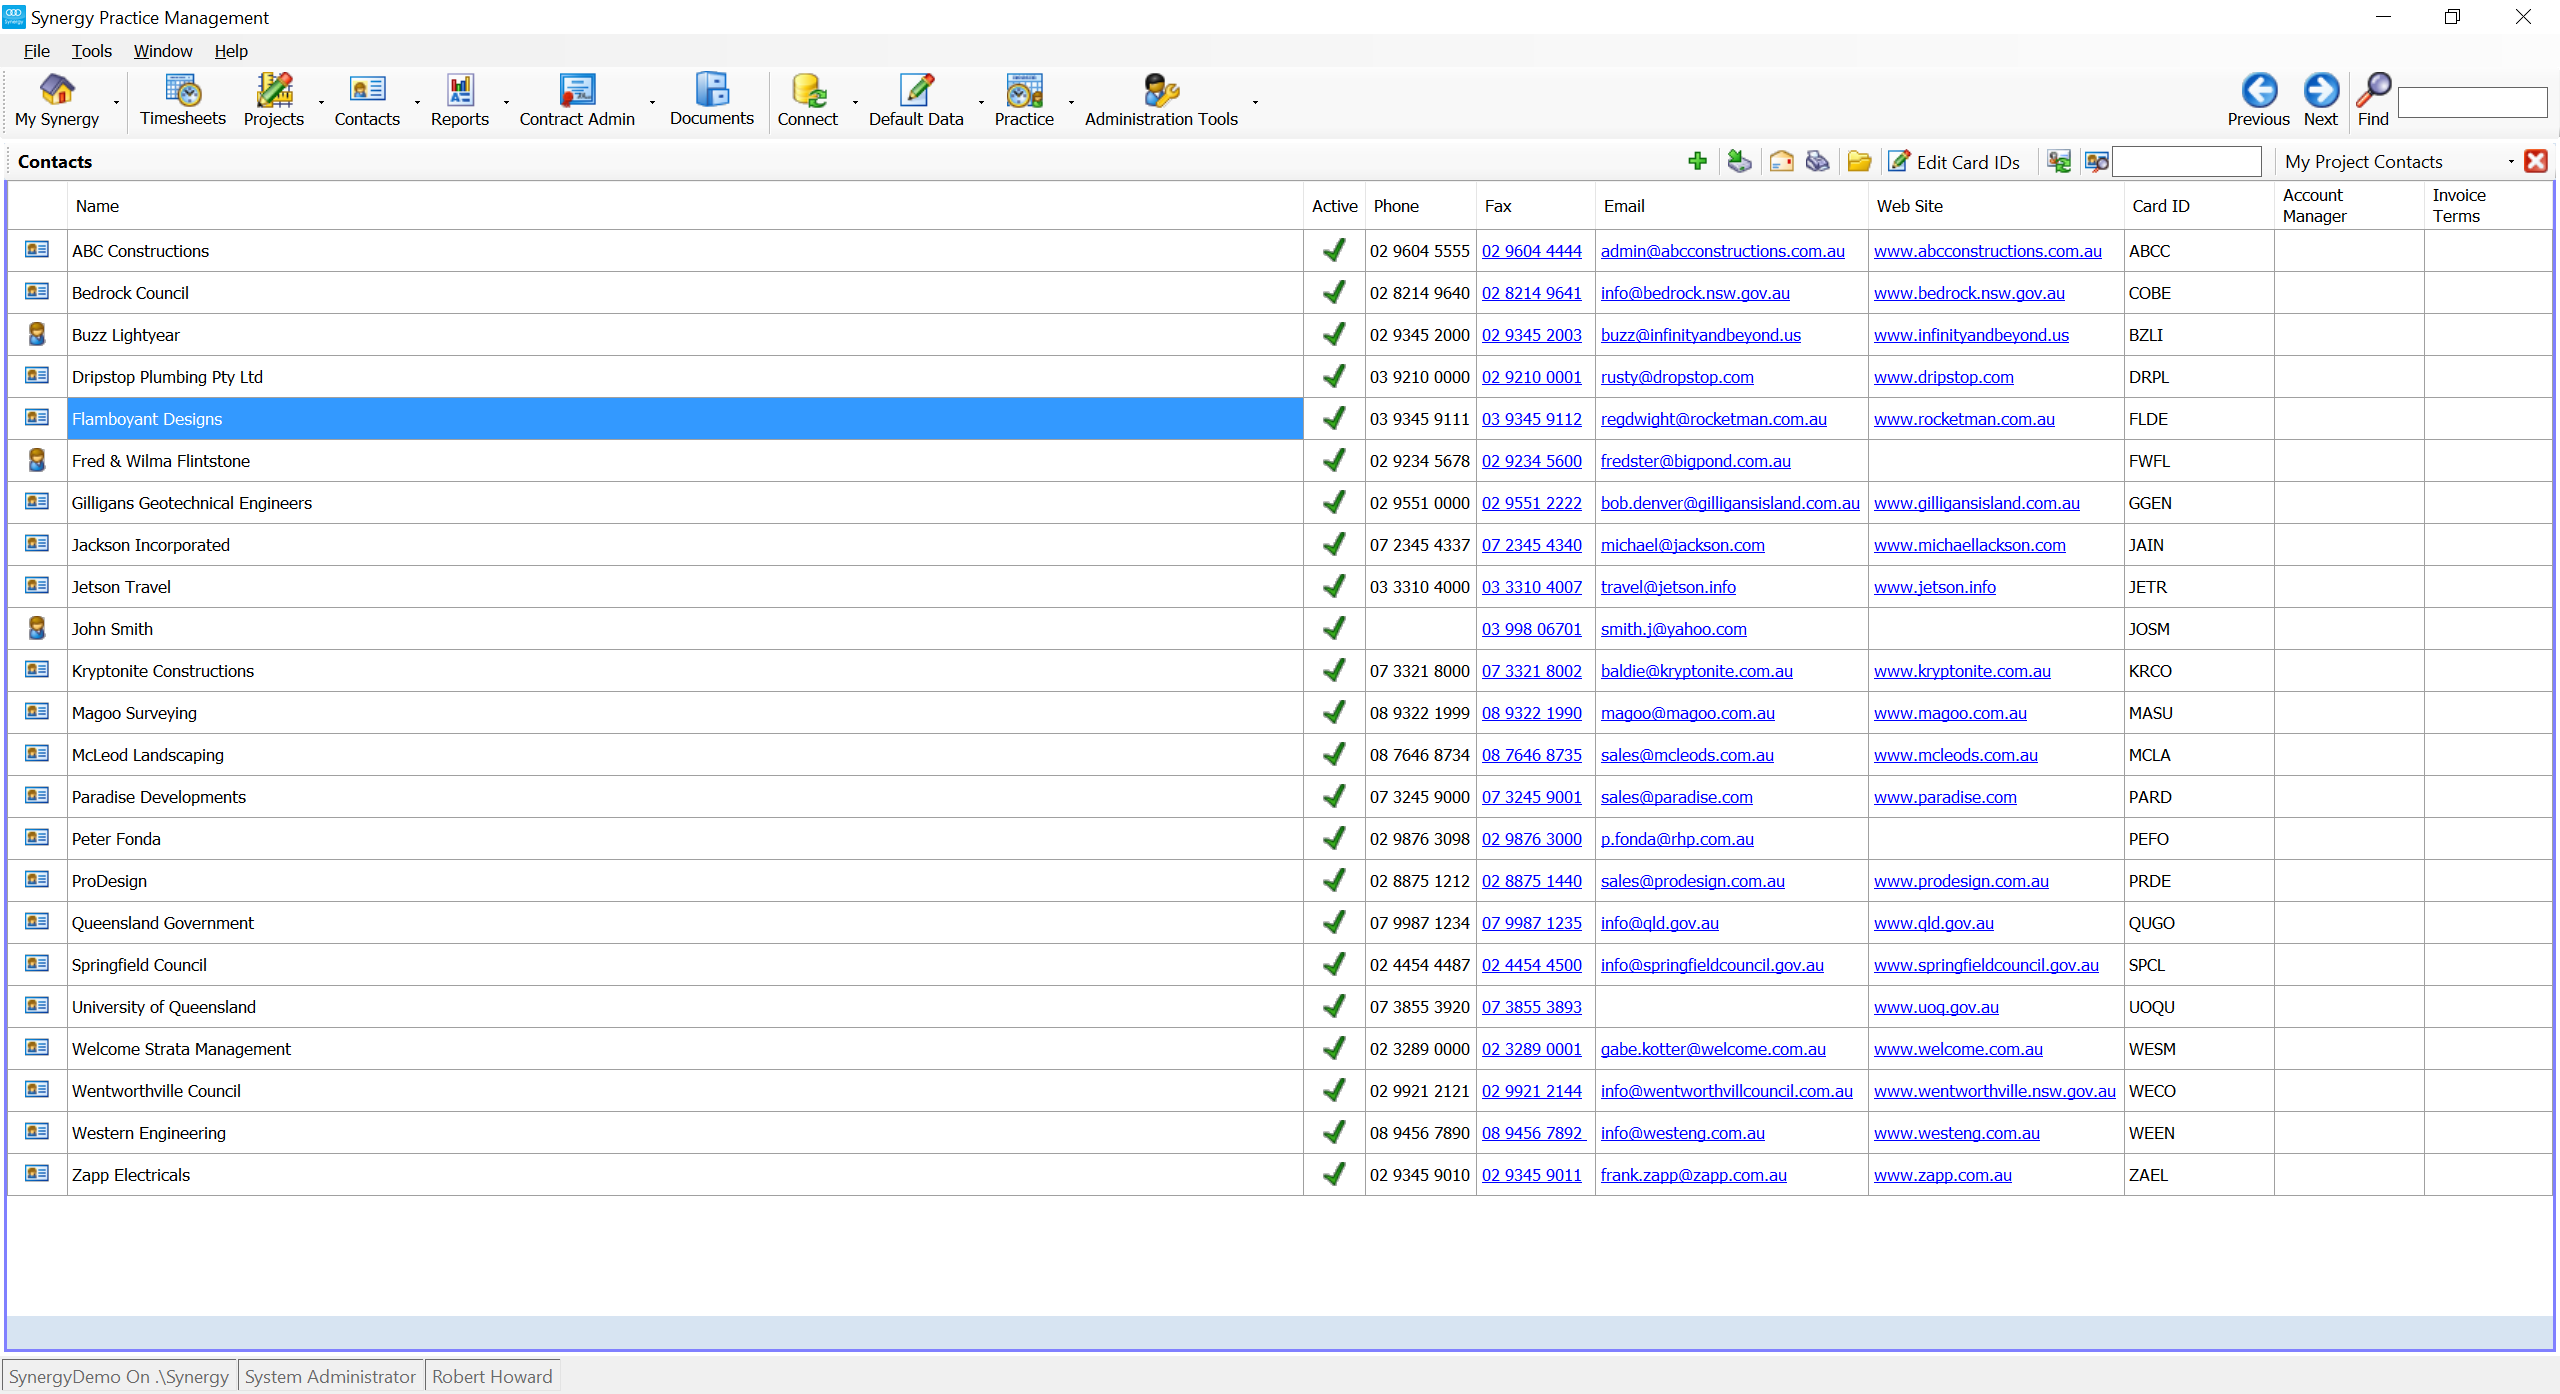Click the yellow folder icon
Viewport: 2560px width, 1394px height.
click(x=1859, y=161)
